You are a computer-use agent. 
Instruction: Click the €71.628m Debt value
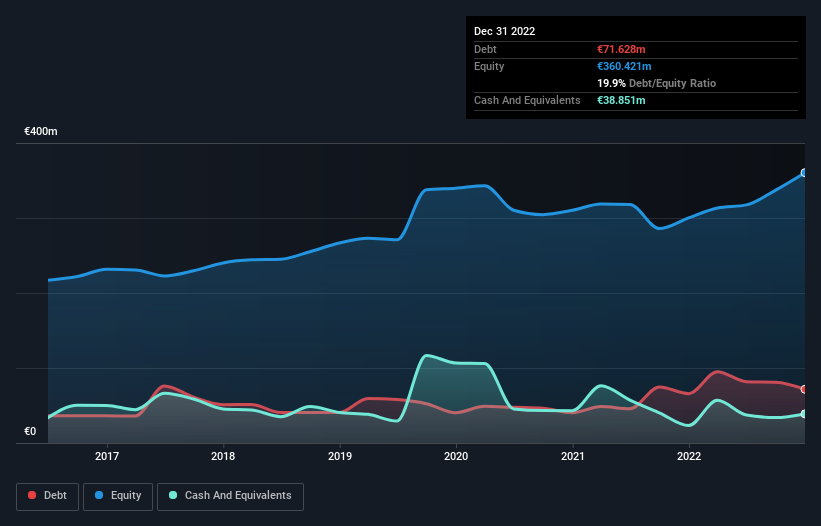[x=621, y=49]
